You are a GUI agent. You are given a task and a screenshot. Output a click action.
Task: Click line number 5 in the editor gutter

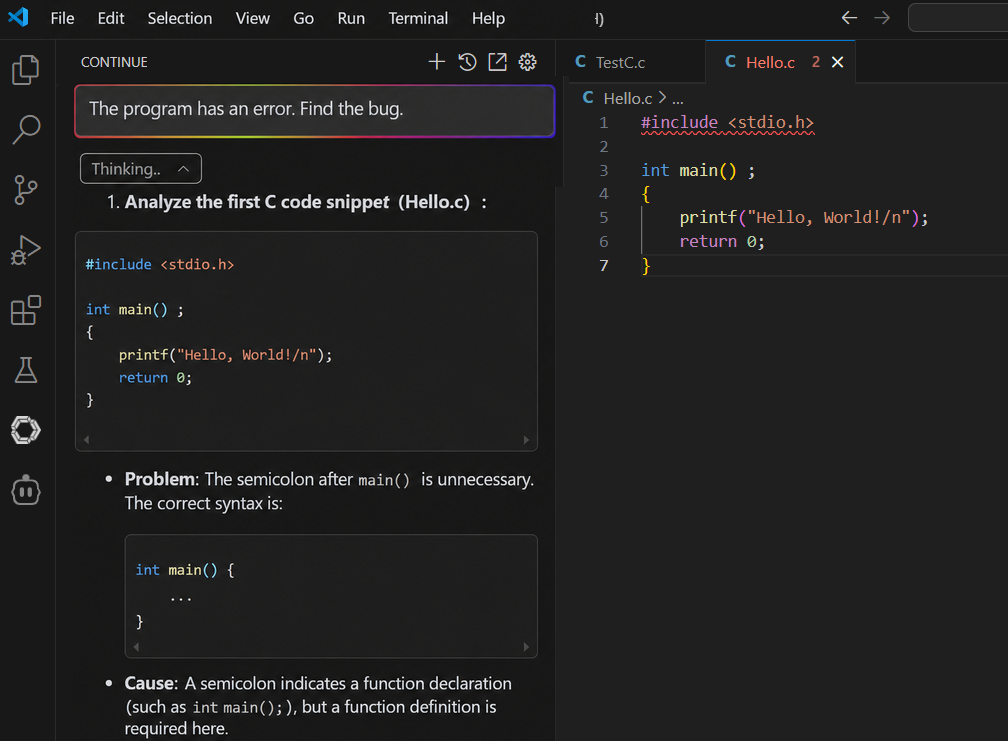tap(604, 218)
